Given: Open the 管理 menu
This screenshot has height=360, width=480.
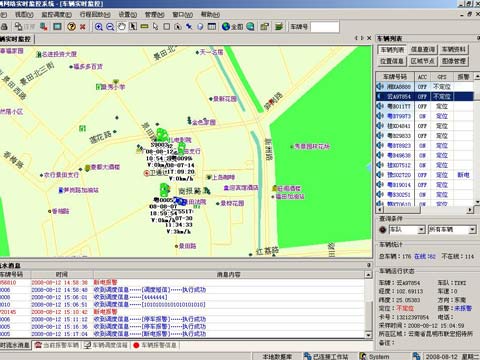Looking at the screenshot, I should [155, 15].
